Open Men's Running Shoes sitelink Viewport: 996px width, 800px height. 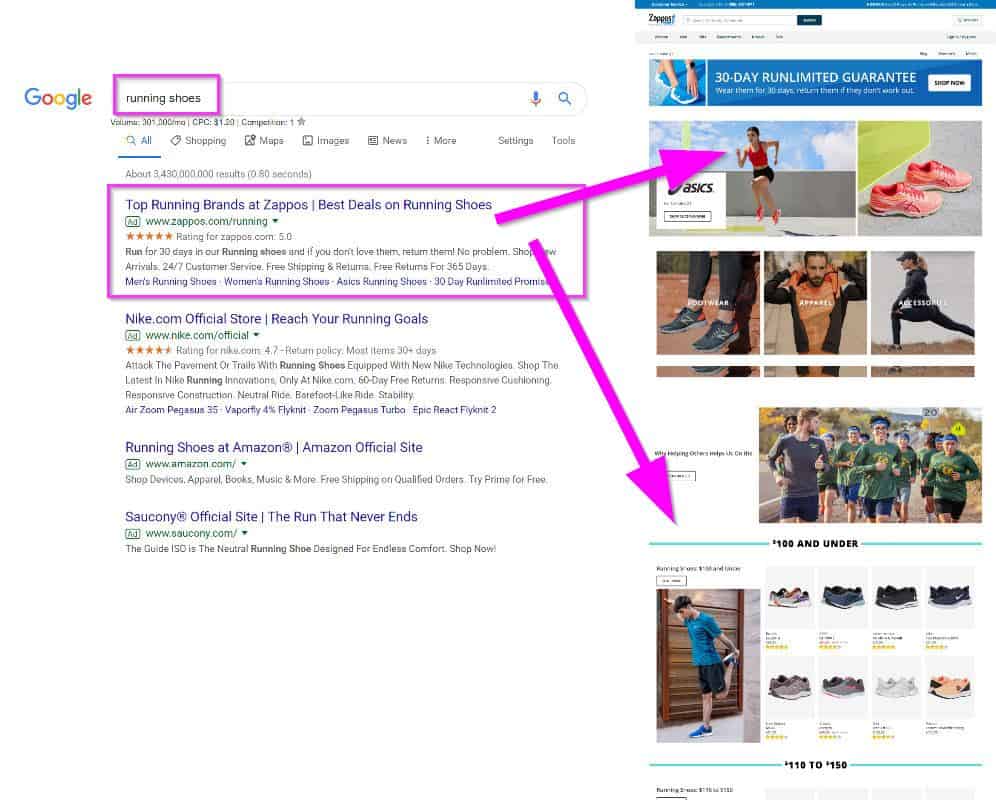point(171,281)
